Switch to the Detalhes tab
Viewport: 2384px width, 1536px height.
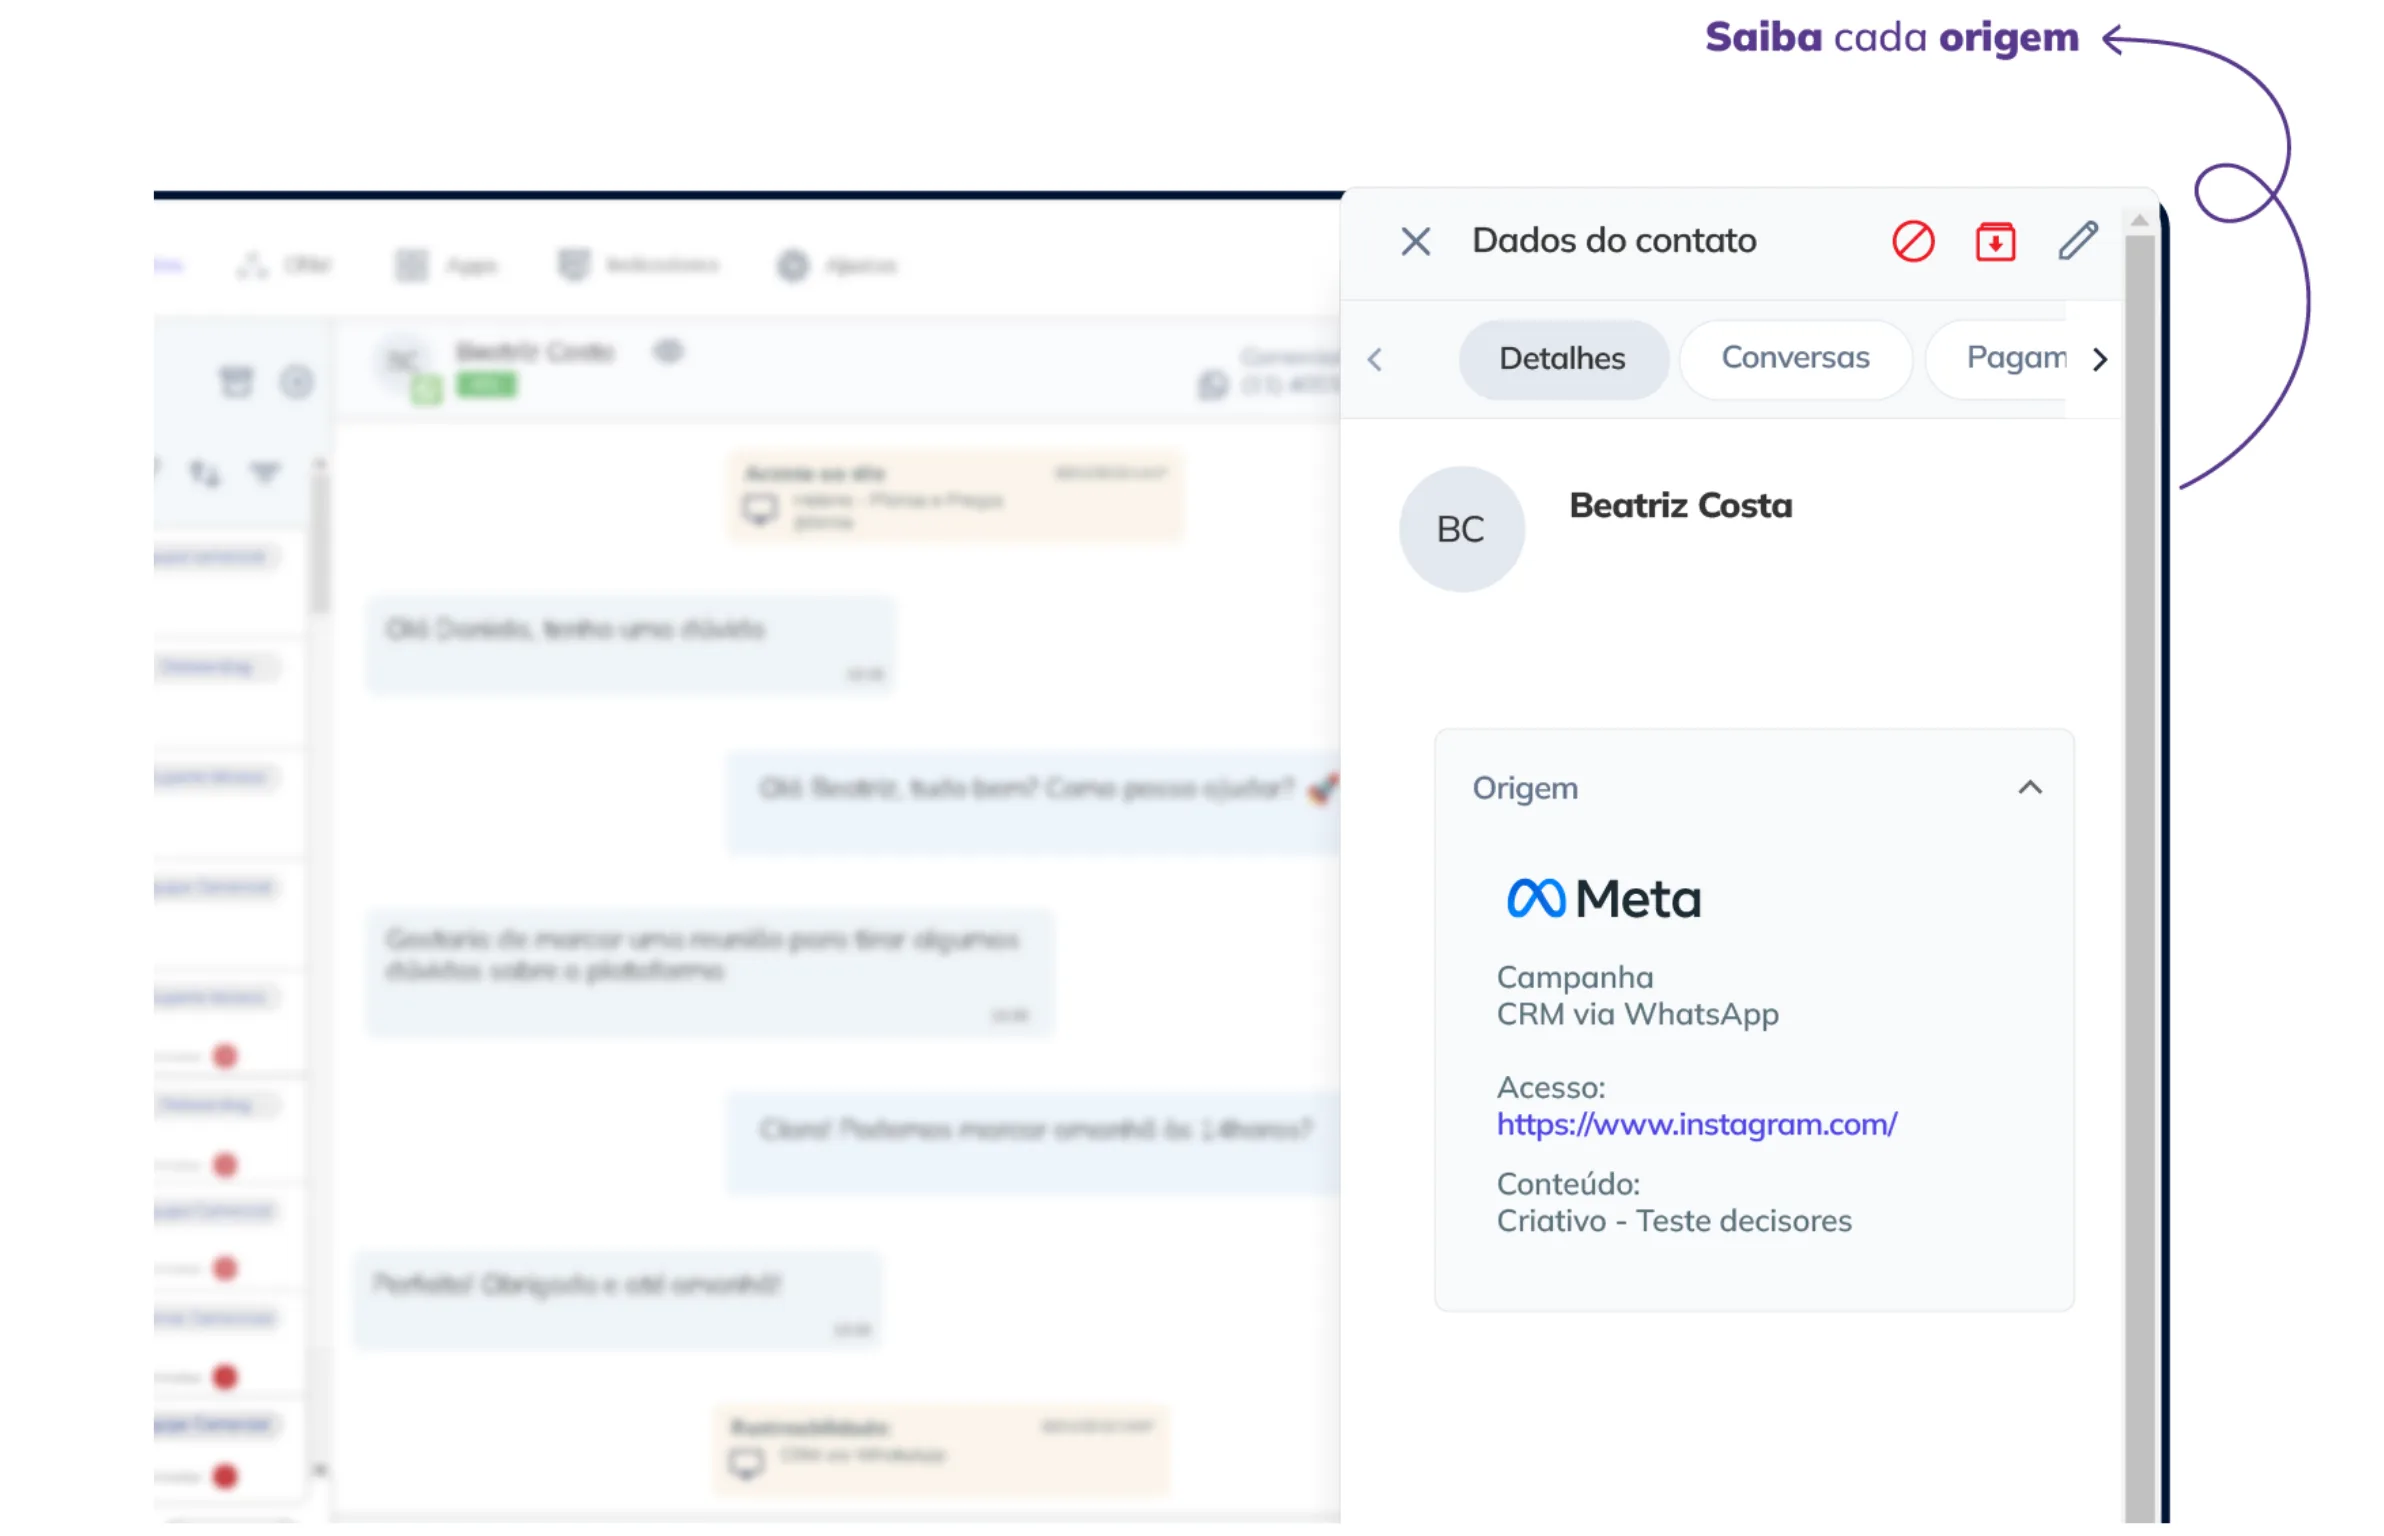1562,358
